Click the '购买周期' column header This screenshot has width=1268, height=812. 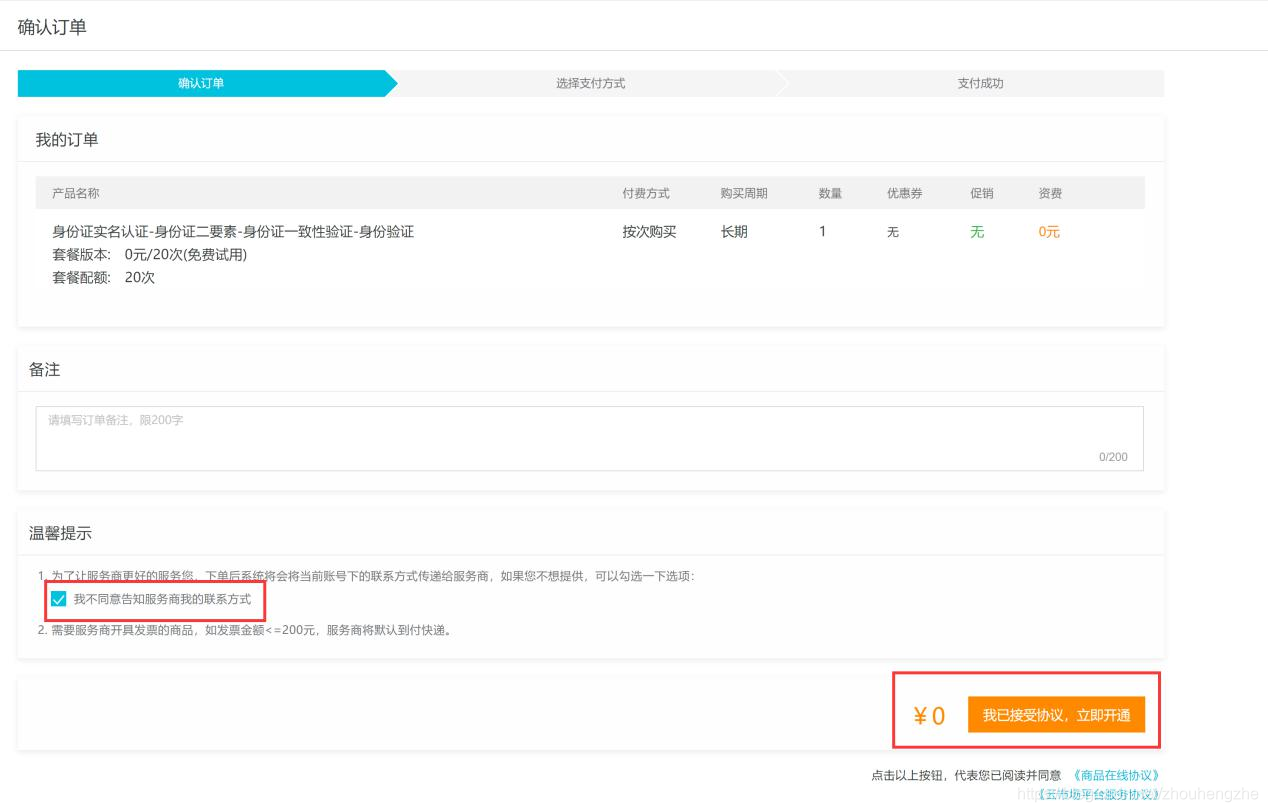[744, 193]
